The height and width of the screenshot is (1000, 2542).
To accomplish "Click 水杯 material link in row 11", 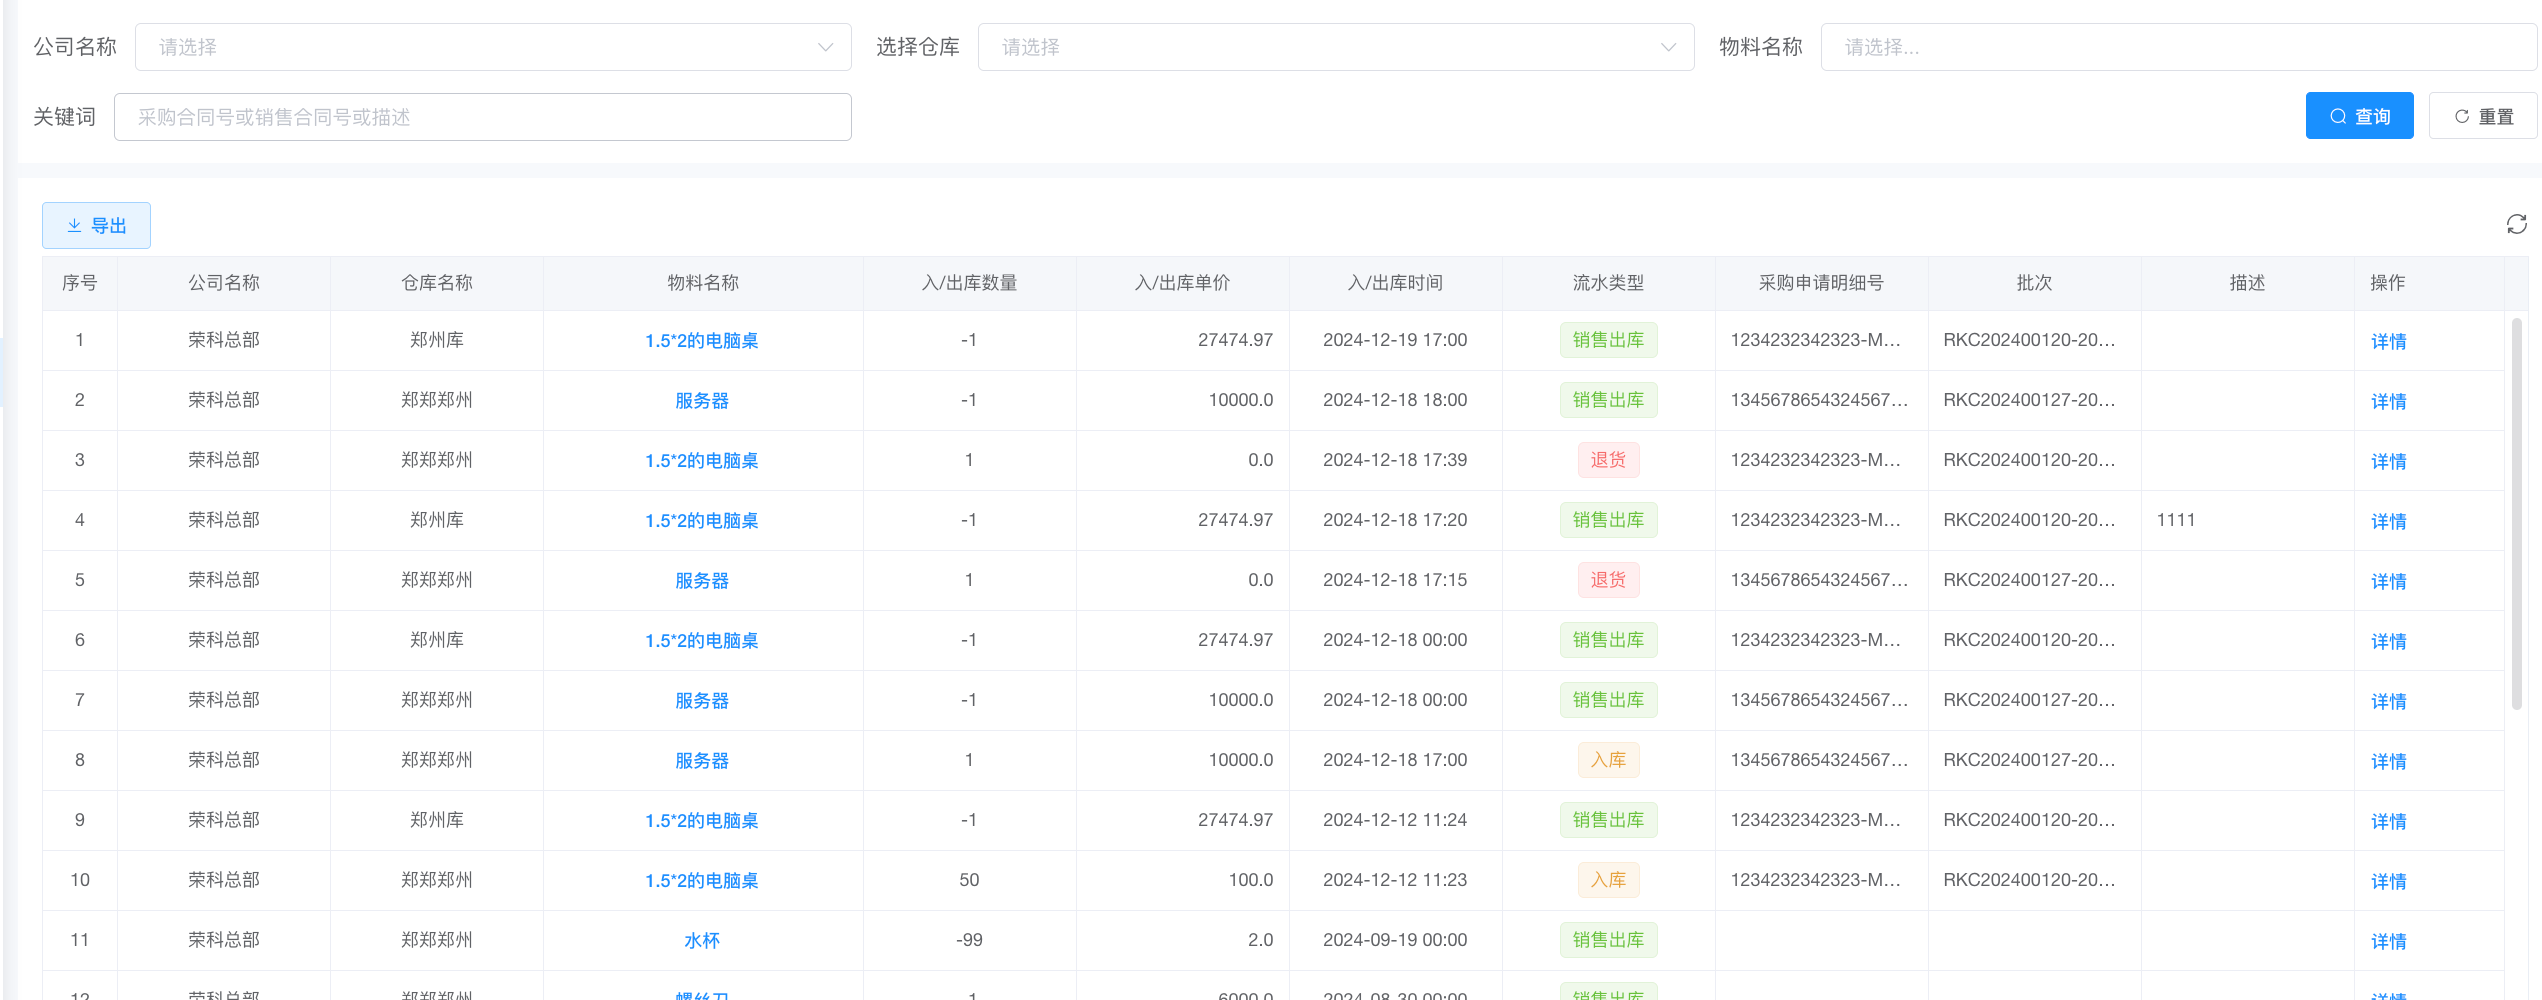I will click(x=702, y=940).
